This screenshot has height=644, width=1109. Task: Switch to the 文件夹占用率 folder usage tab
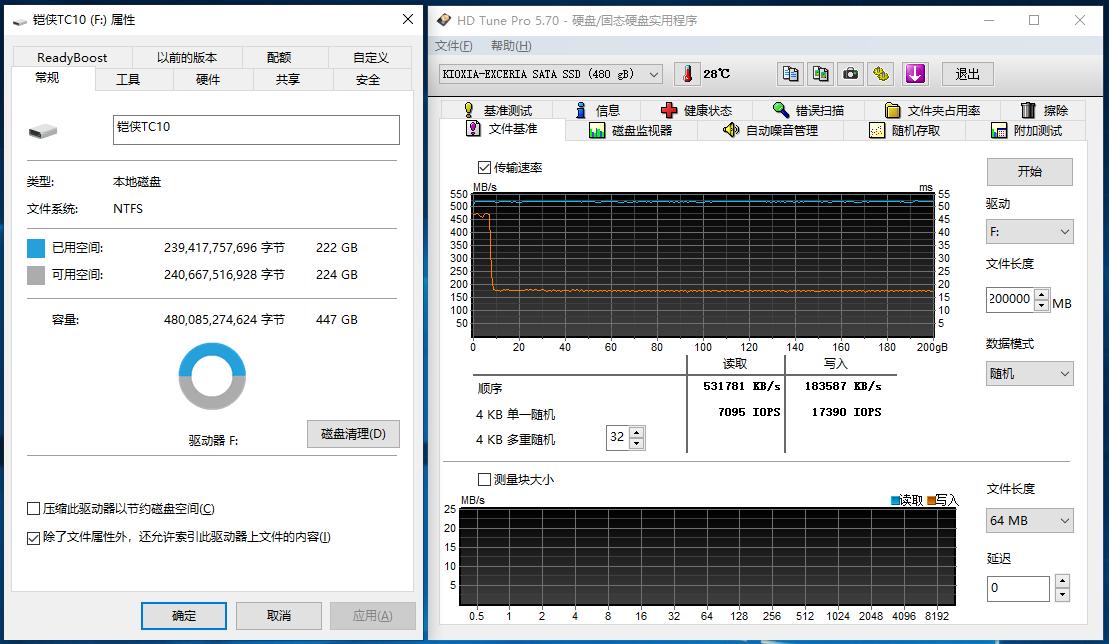point(928,109)
